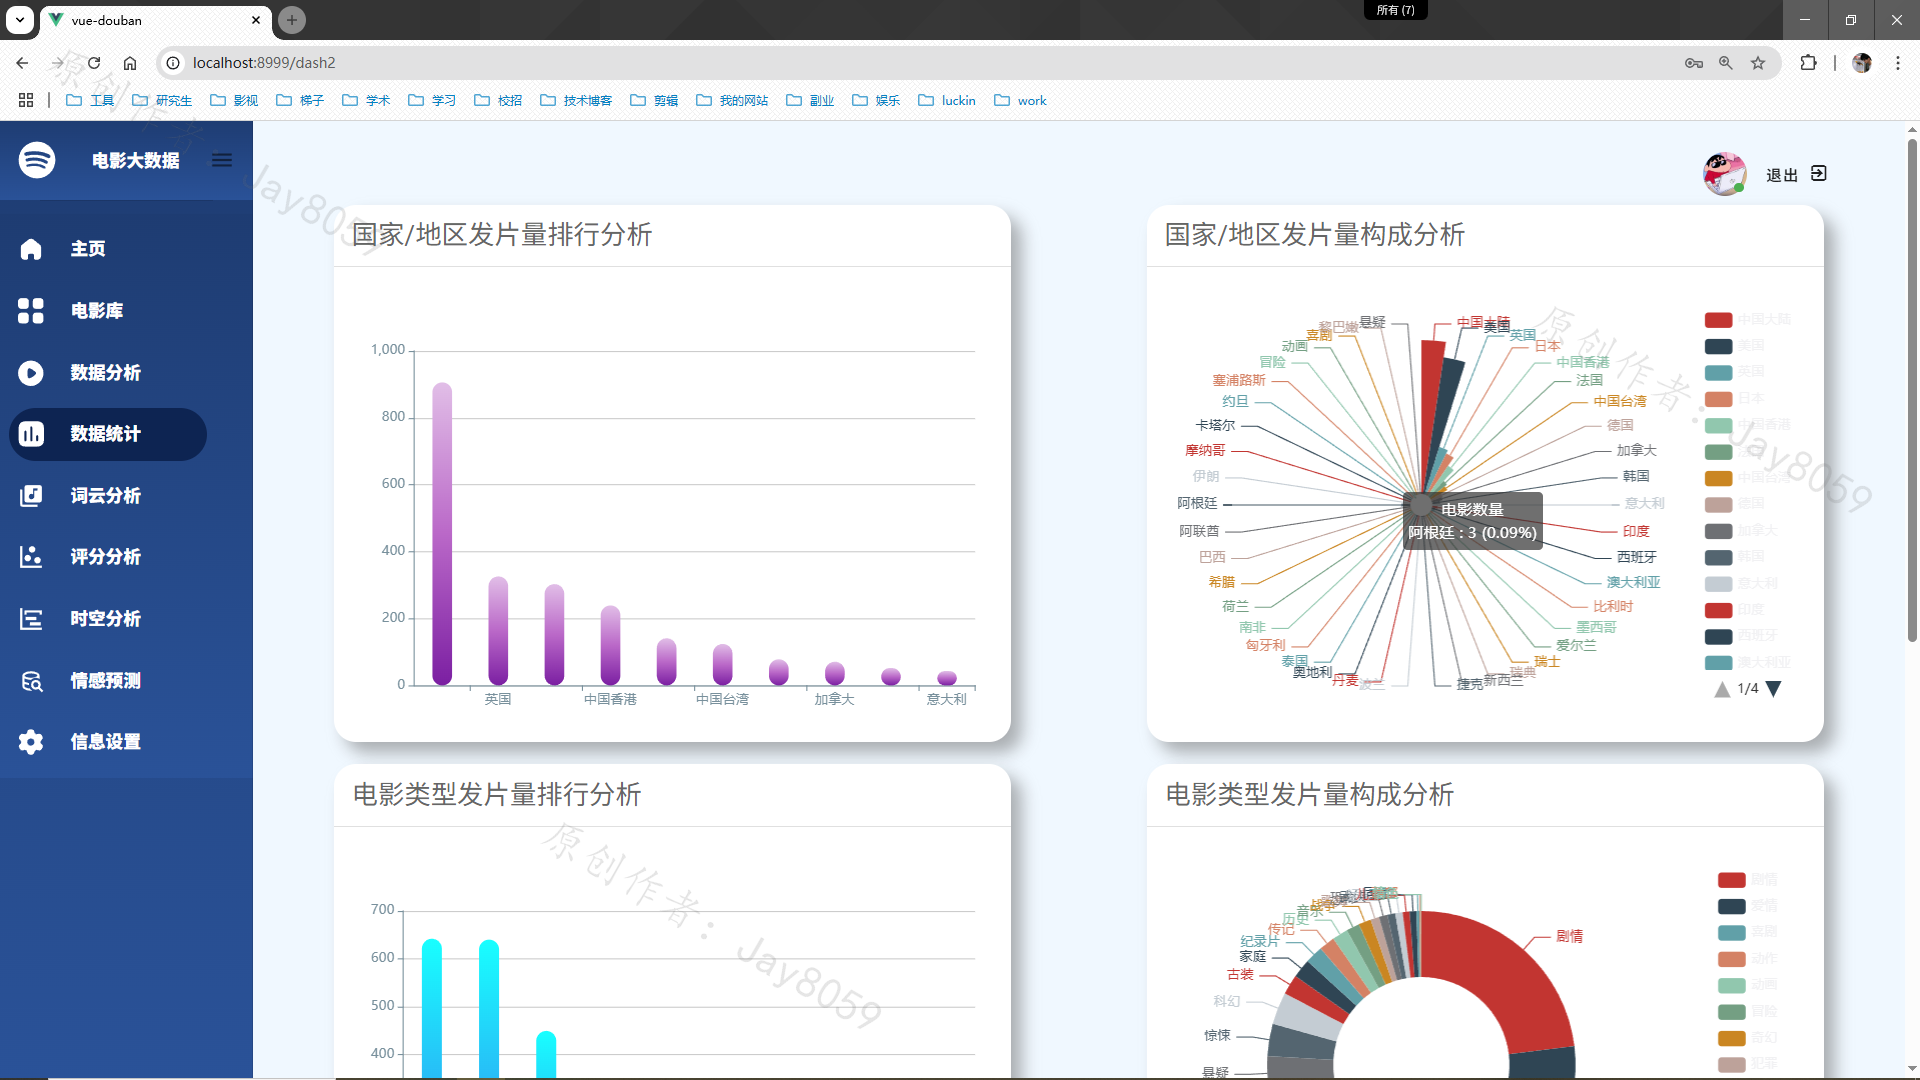The height and width of the screenshot is (1080, 1920).
Task: Close the vue-douban tab
Action: pos(256,20)
